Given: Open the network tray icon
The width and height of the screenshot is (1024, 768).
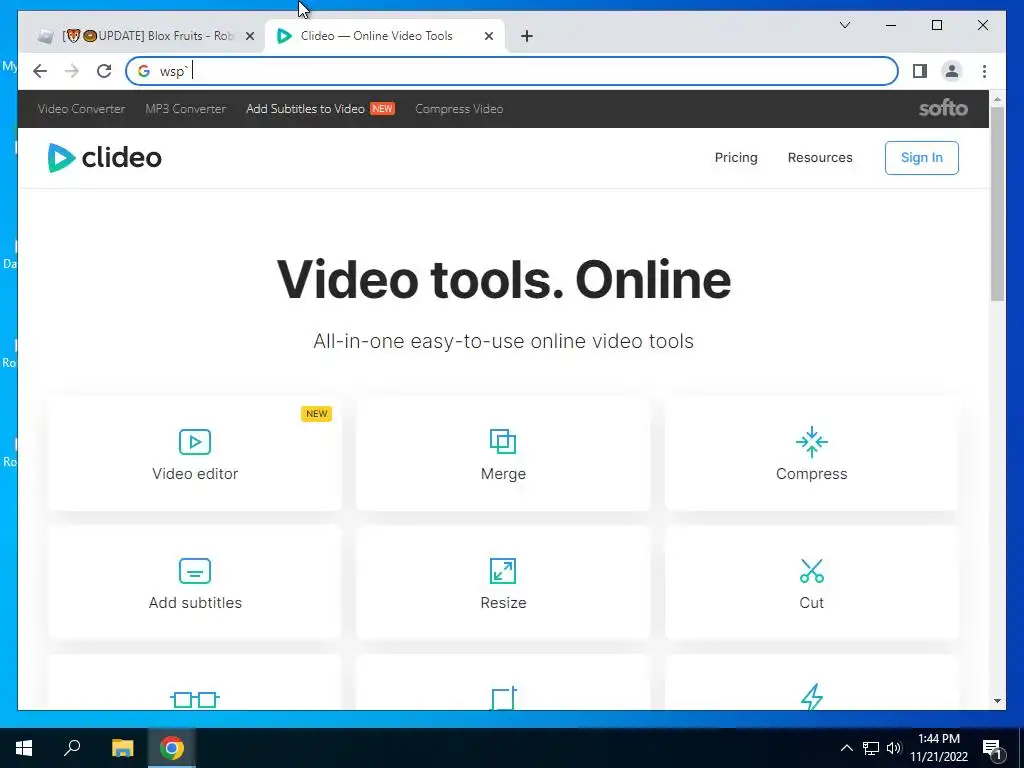Looking at the screenshot, I should (x=871, y=748).
